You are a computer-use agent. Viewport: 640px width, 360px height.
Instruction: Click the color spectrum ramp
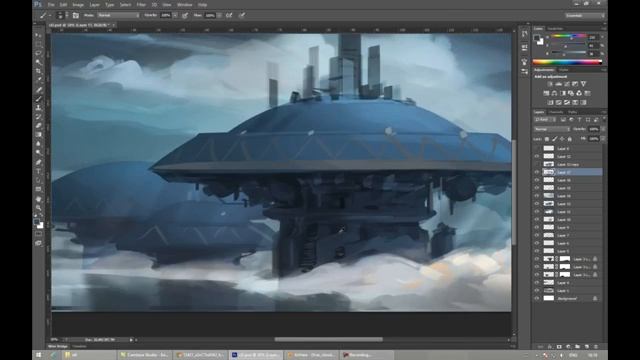click(x=567, y=62)
